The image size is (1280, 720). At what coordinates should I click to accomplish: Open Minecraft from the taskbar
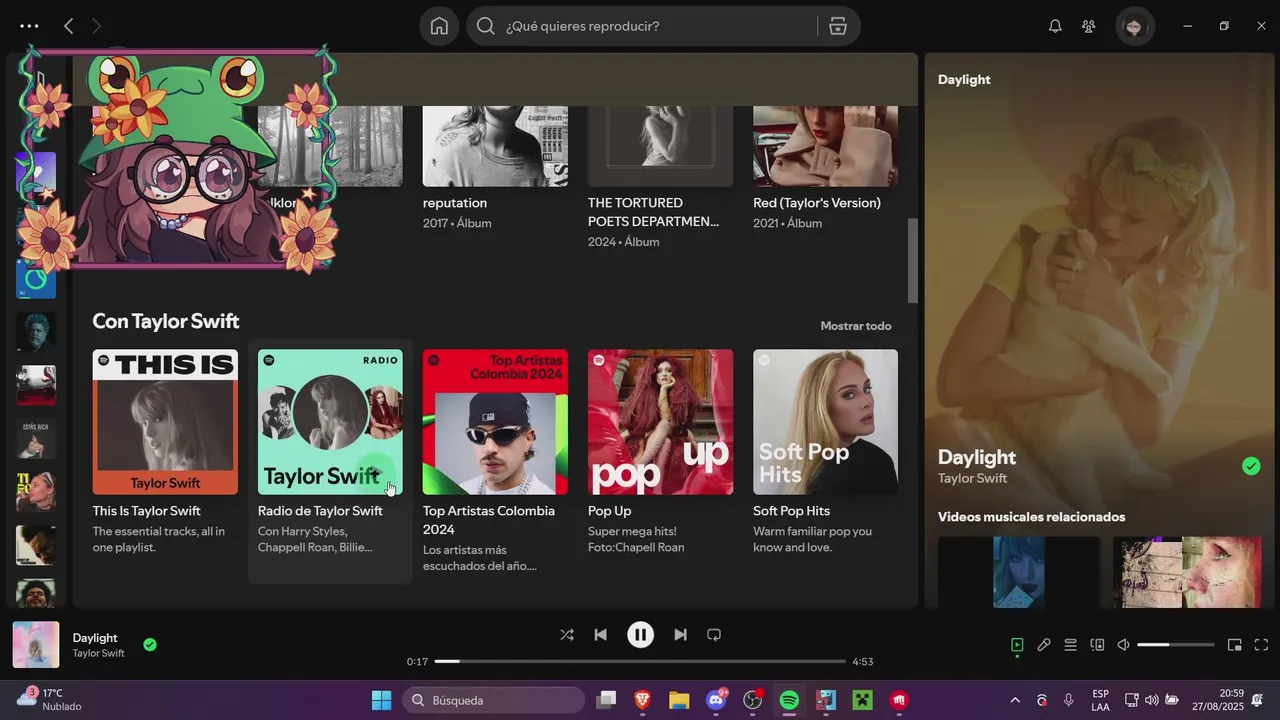(862, 700)
